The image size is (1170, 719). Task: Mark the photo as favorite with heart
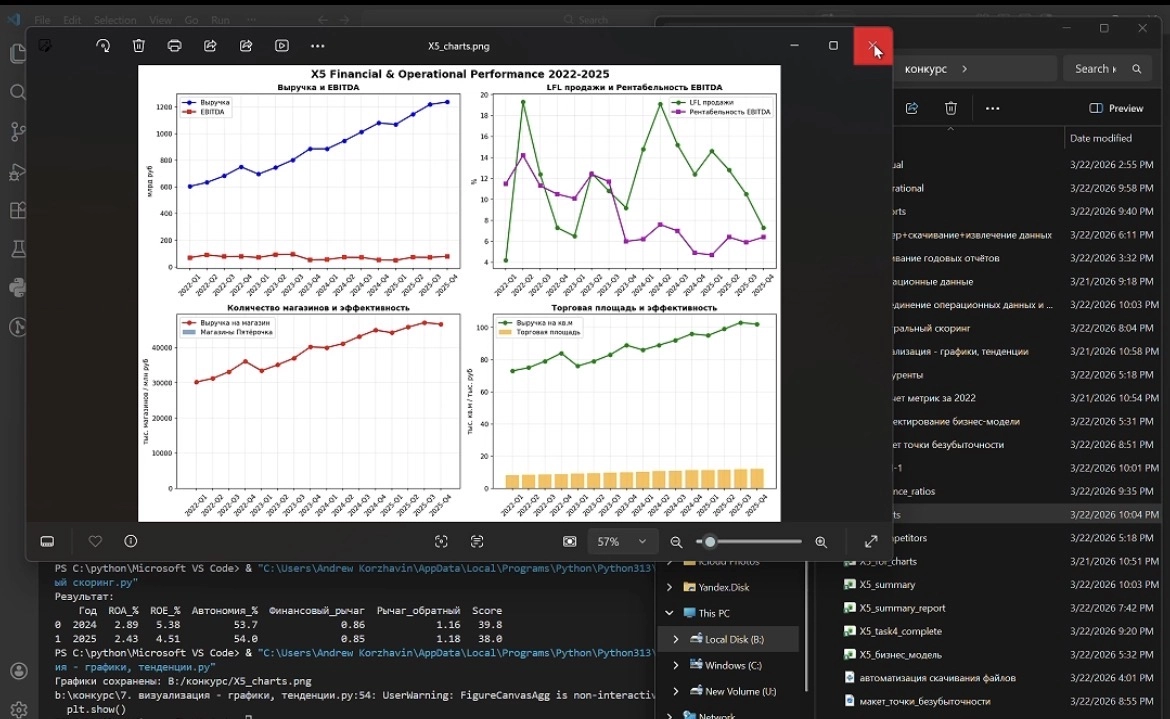point(95,541)
